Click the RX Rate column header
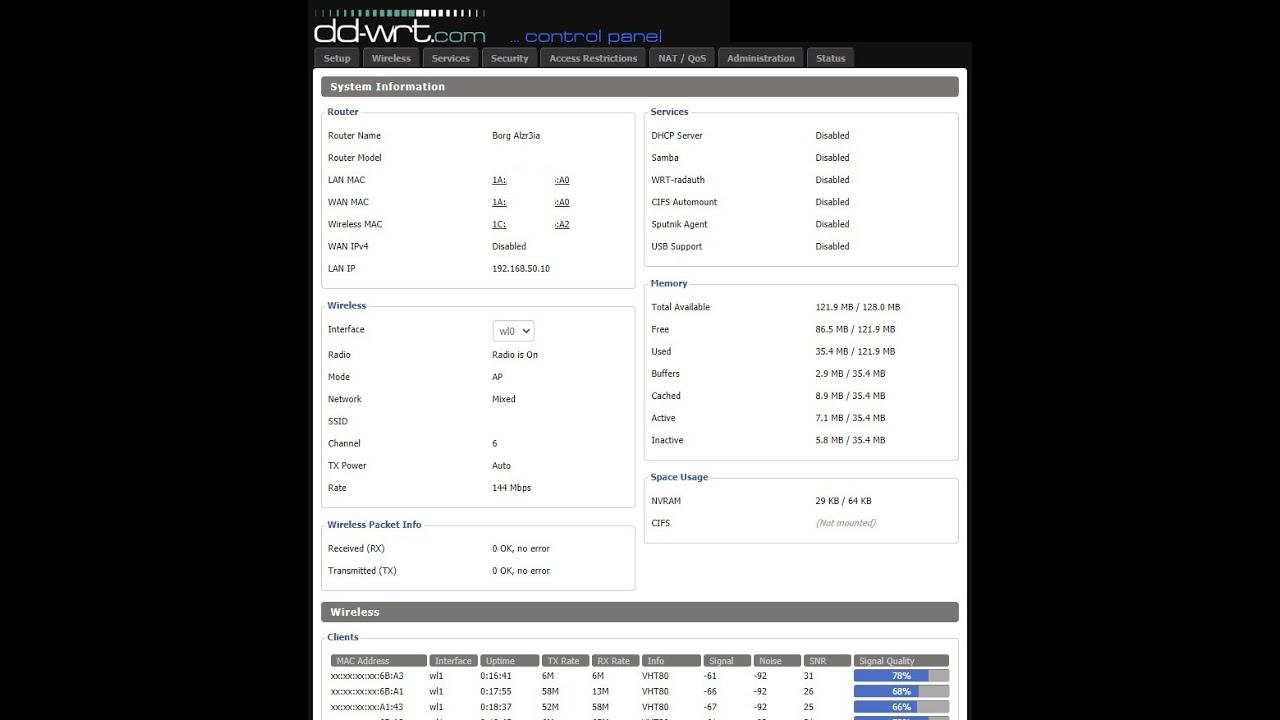1280x720 pixels. coord(616,661)
